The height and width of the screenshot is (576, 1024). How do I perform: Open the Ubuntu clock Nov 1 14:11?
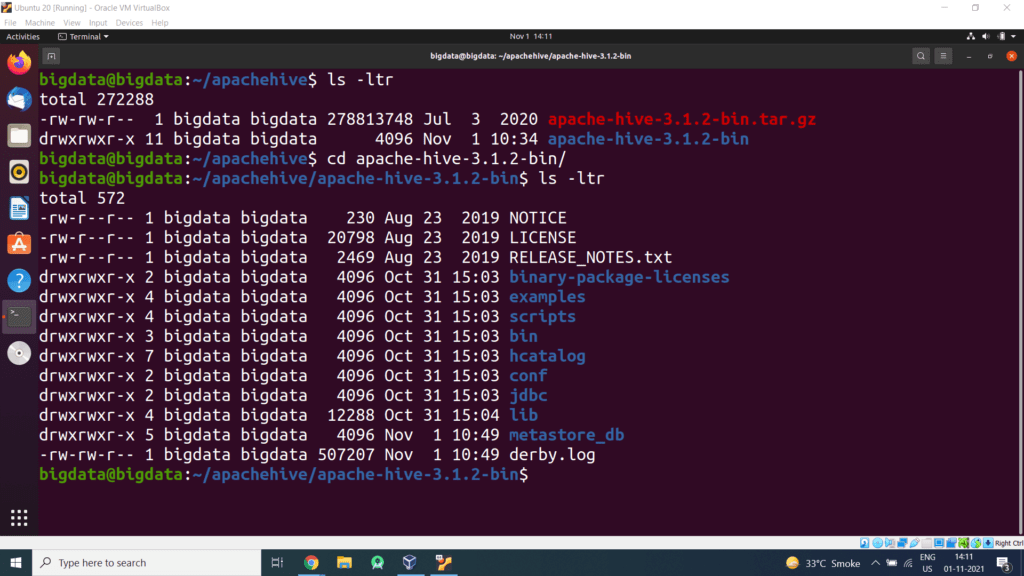(x=531, y=37)
